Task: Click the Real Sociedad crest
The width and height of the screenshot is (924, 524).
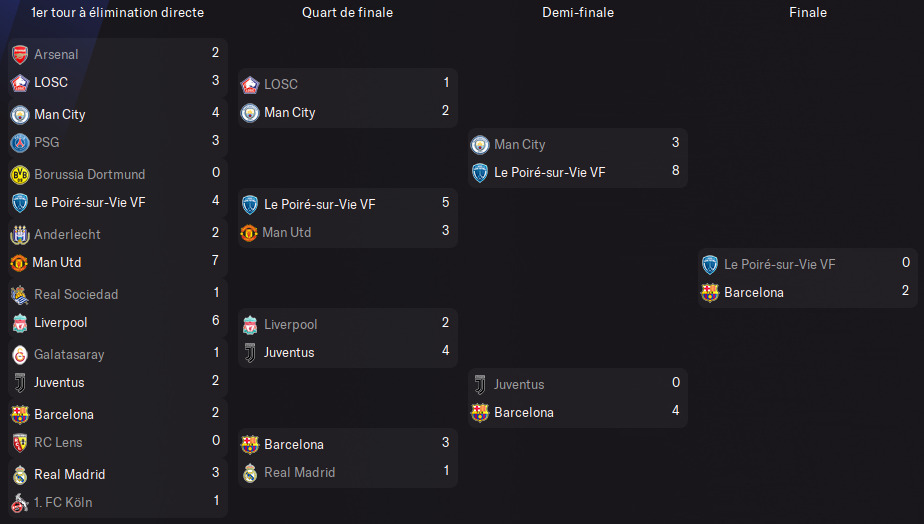Action: (20, 295)
